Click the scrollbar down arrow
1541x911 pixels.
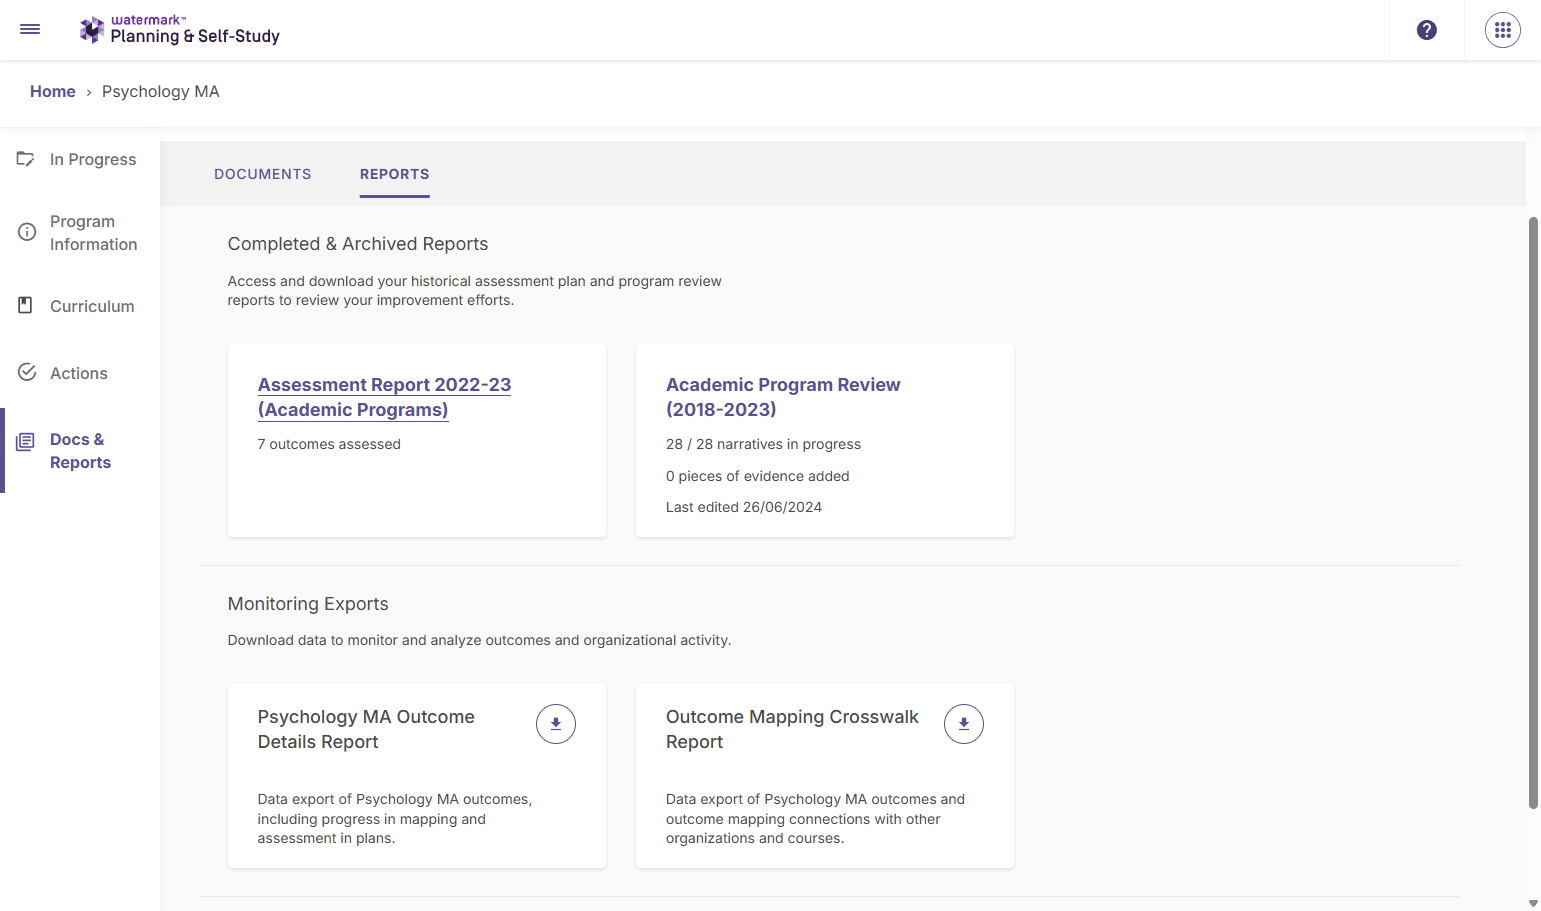pyautogui.click(x=1533, y=903)
